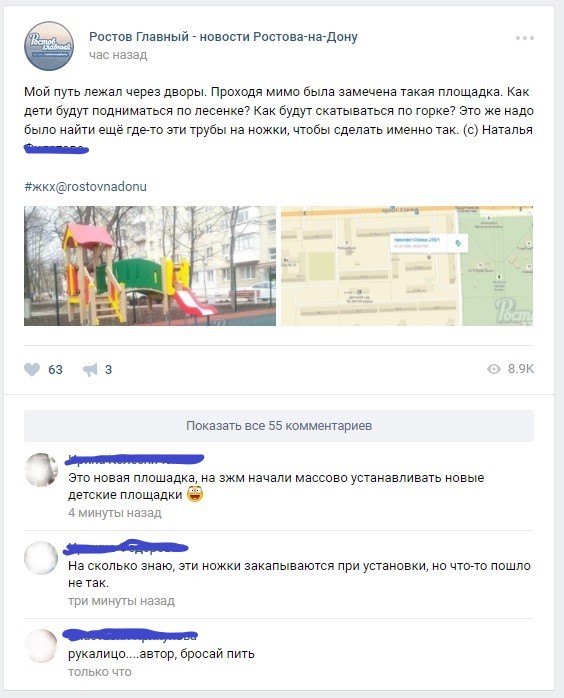Screen dimensions: 564x698
Task: Click the eye views counter icon
Action: click(x=494, y=369)
